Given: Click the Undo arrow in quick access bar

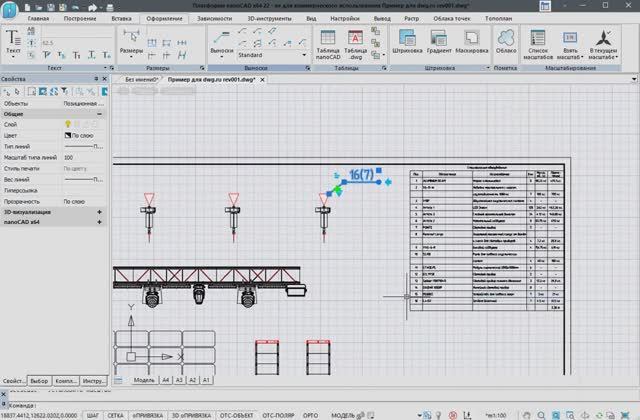Looking at the screenshot, I should pos(76,7).
